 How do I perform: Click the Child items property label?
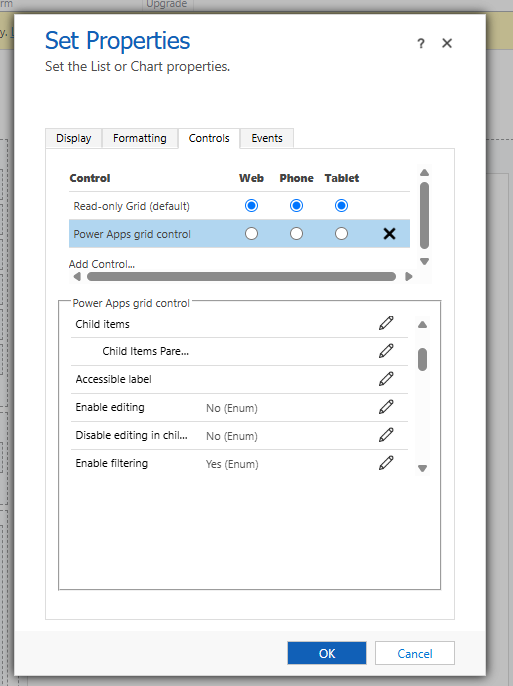coord(102,324)
